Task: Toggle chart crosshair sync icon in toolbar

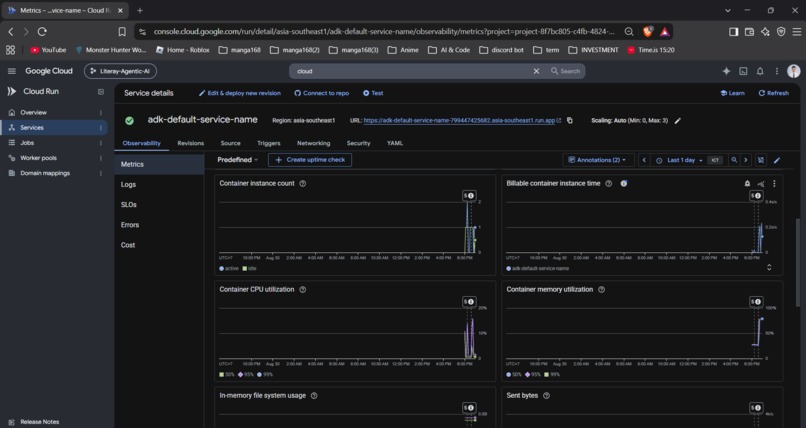Action: pyautogui.click(x=761, y=160)
